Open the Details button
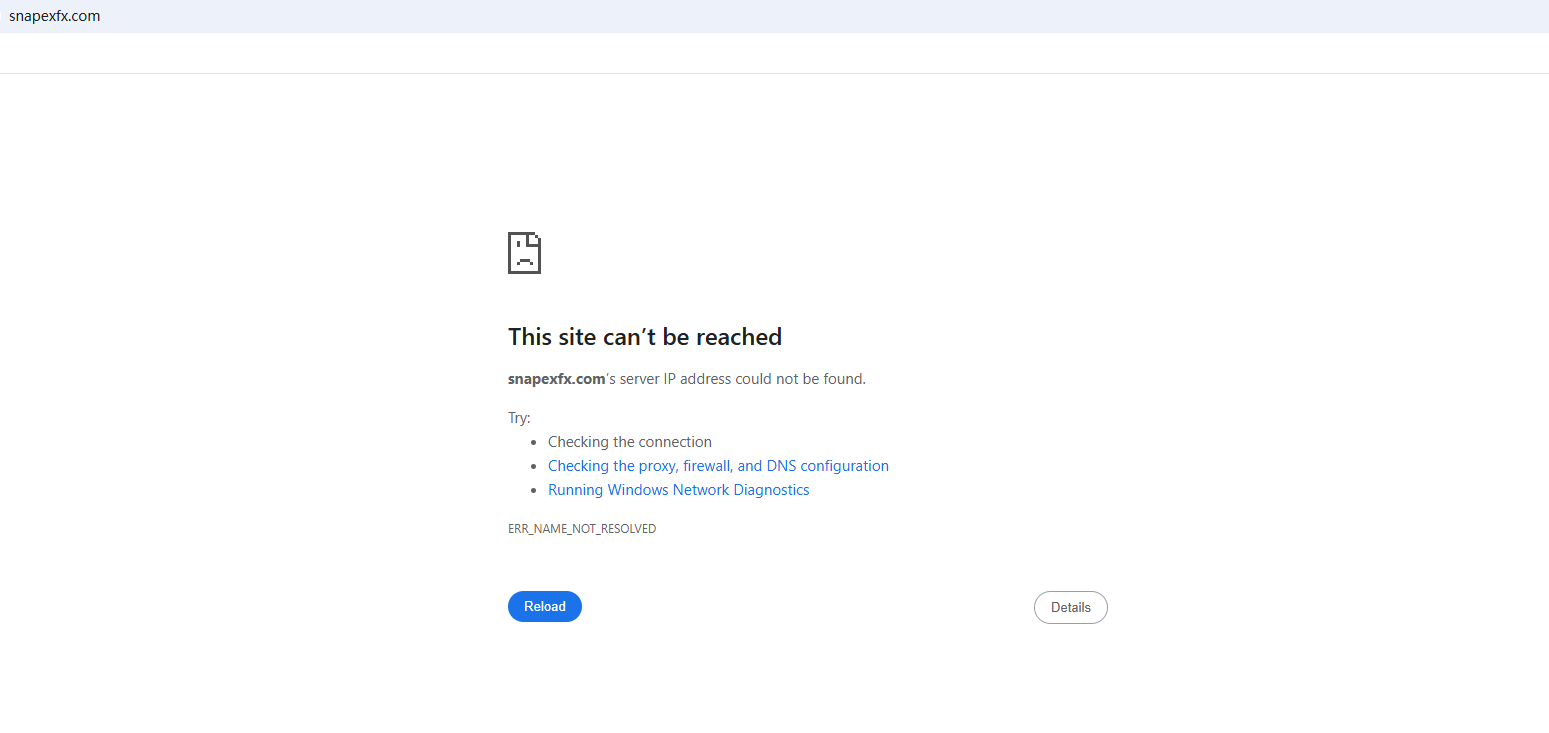 (1070, 607)
